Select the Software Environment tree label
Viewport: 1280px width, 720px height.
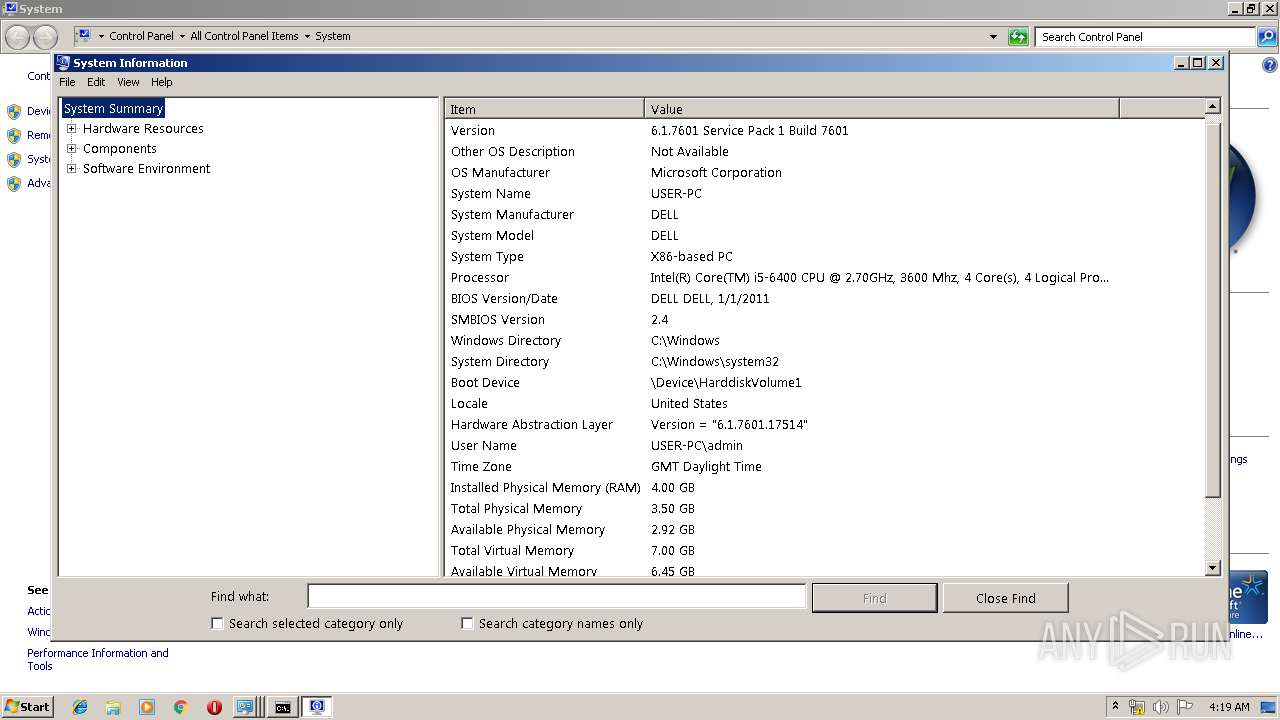click(x=146, y=168)
